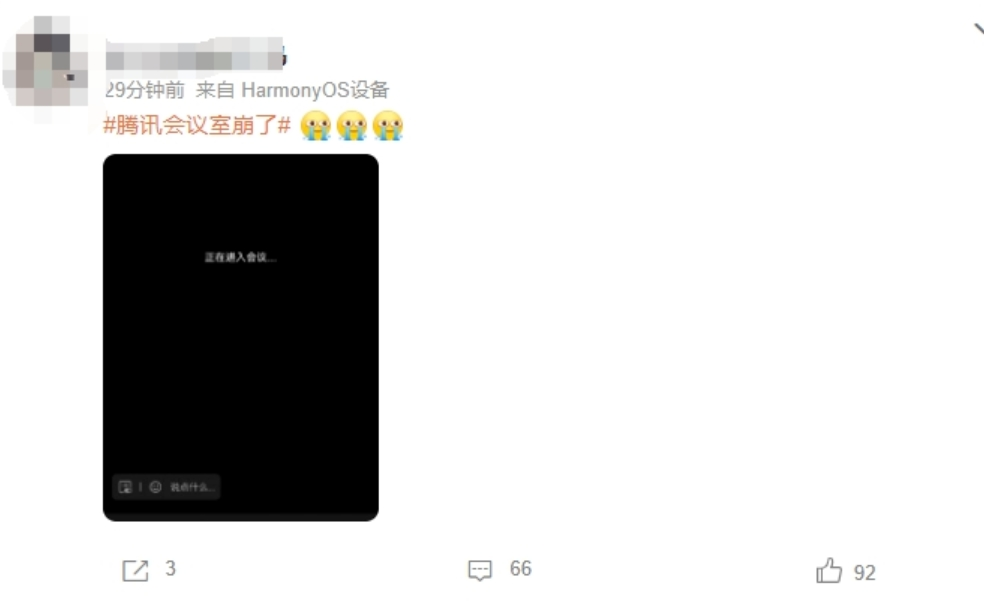Open comments via the speech bubble icon
The width and height of the screenshot is (984, 601).
point(480,570)
